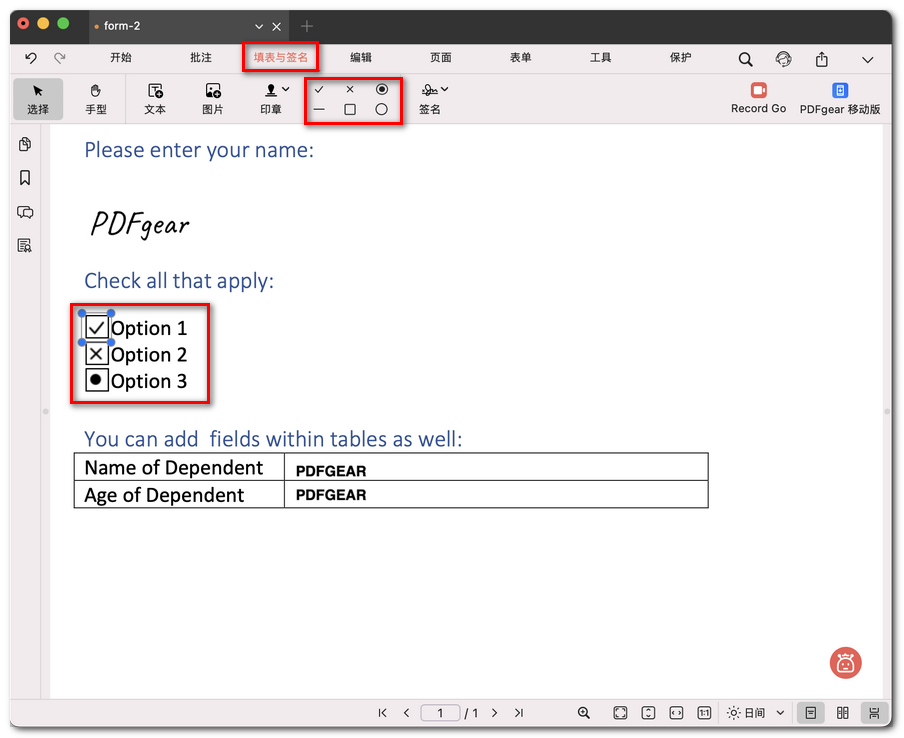The height and width of the screenshot is (738, 904).
Task: Toggle the Option 1 checkbox
Action: pyautogui.click(x=97, y=327)
